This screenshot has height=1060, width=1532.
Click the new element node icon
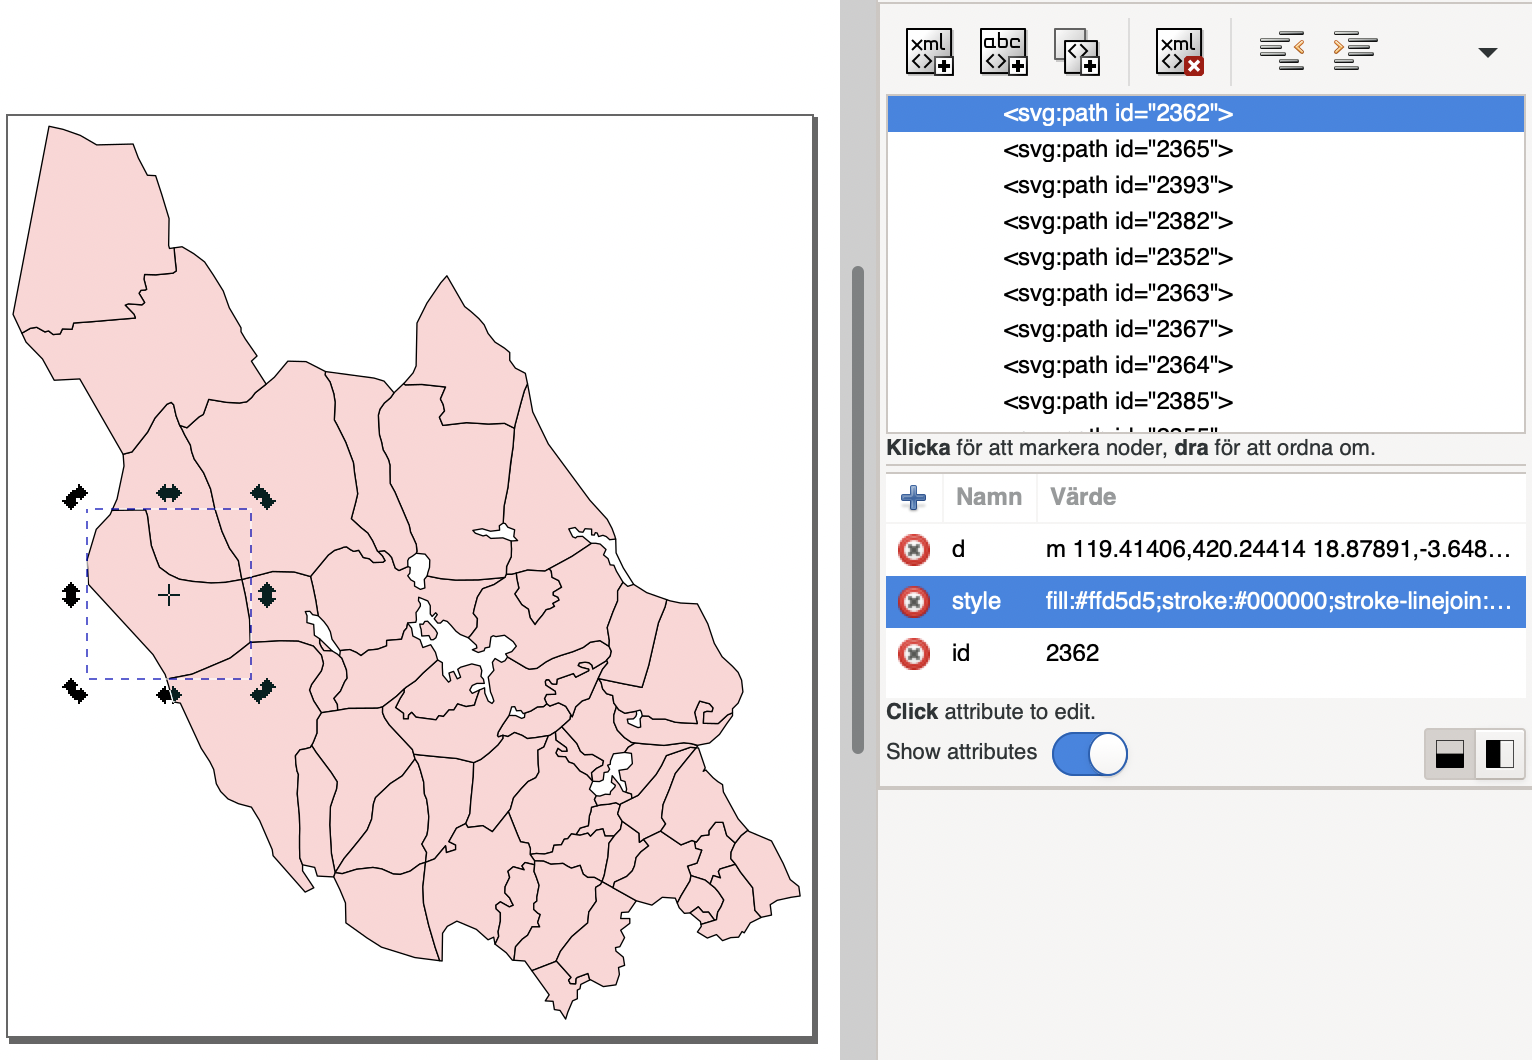[x=930, y=51]
